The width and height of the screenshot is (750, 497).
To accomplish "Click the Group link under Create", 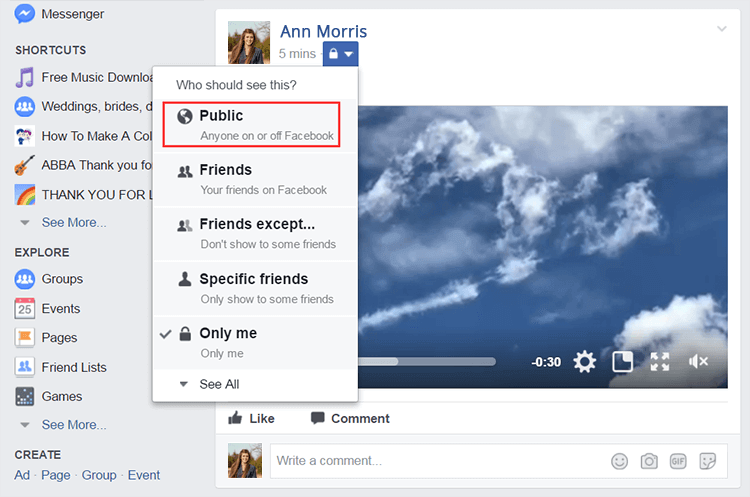I will (99, 475).
